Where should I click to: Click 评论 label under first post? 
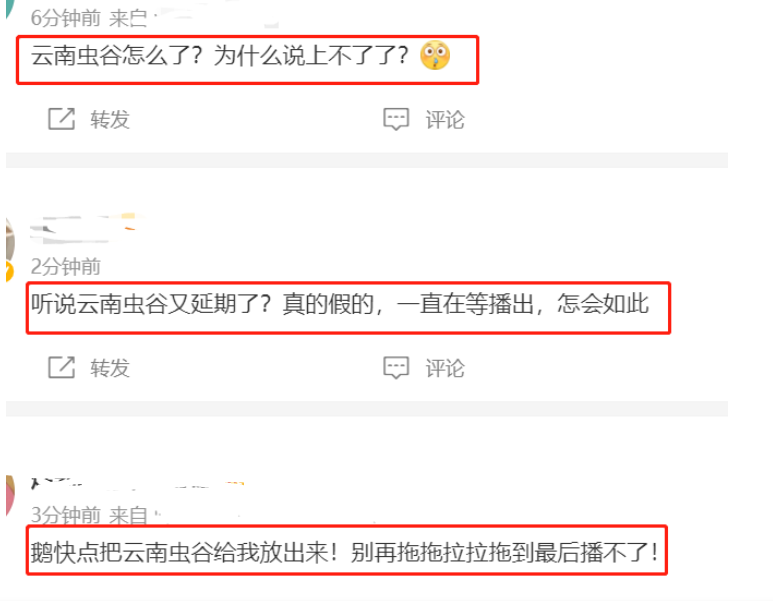[445, 120]
